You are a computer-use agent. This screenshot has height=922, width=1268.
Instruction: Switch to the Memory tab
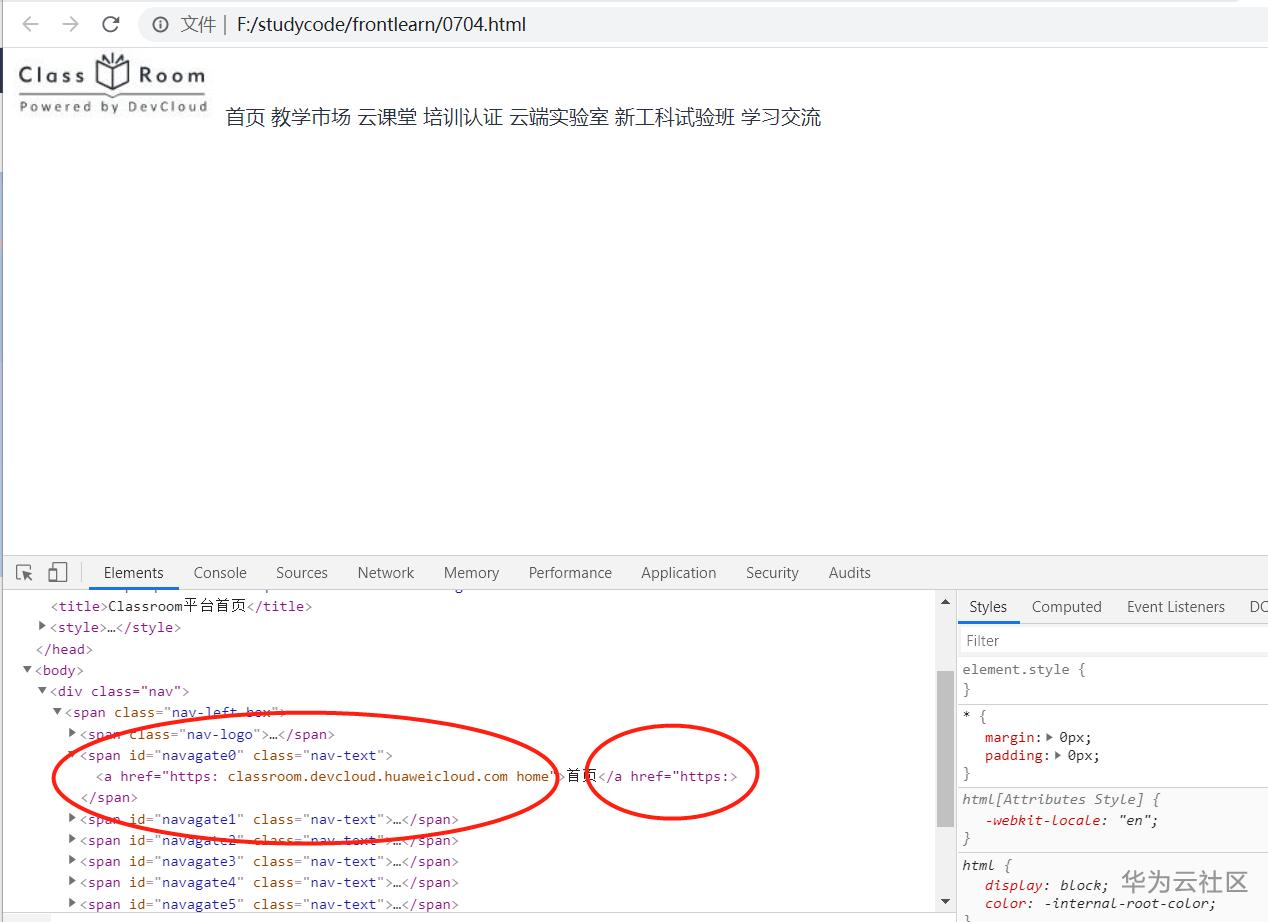click(471, 573)
